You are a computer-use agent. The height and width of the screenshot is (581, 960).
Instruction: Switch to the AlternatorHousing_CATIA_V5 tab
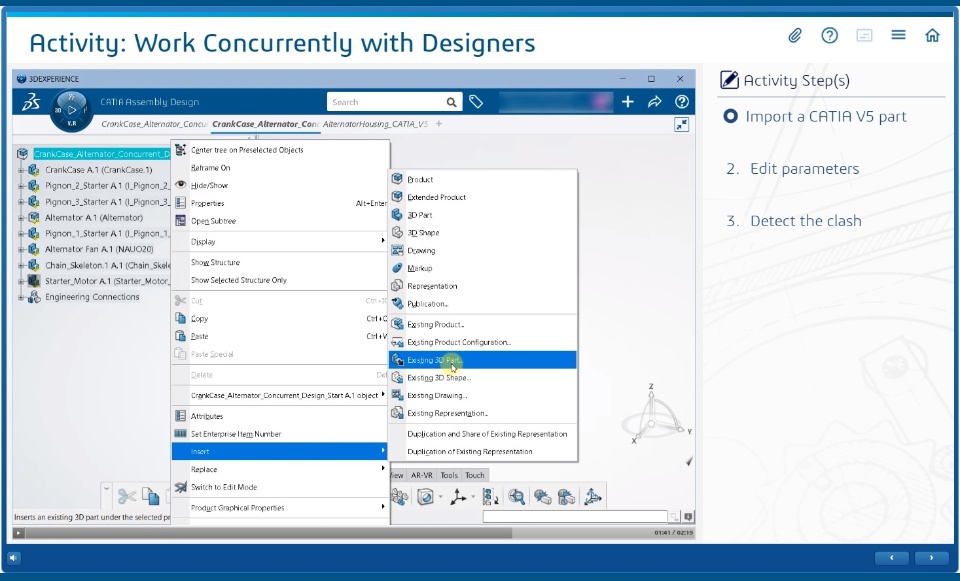click(375, 124)
